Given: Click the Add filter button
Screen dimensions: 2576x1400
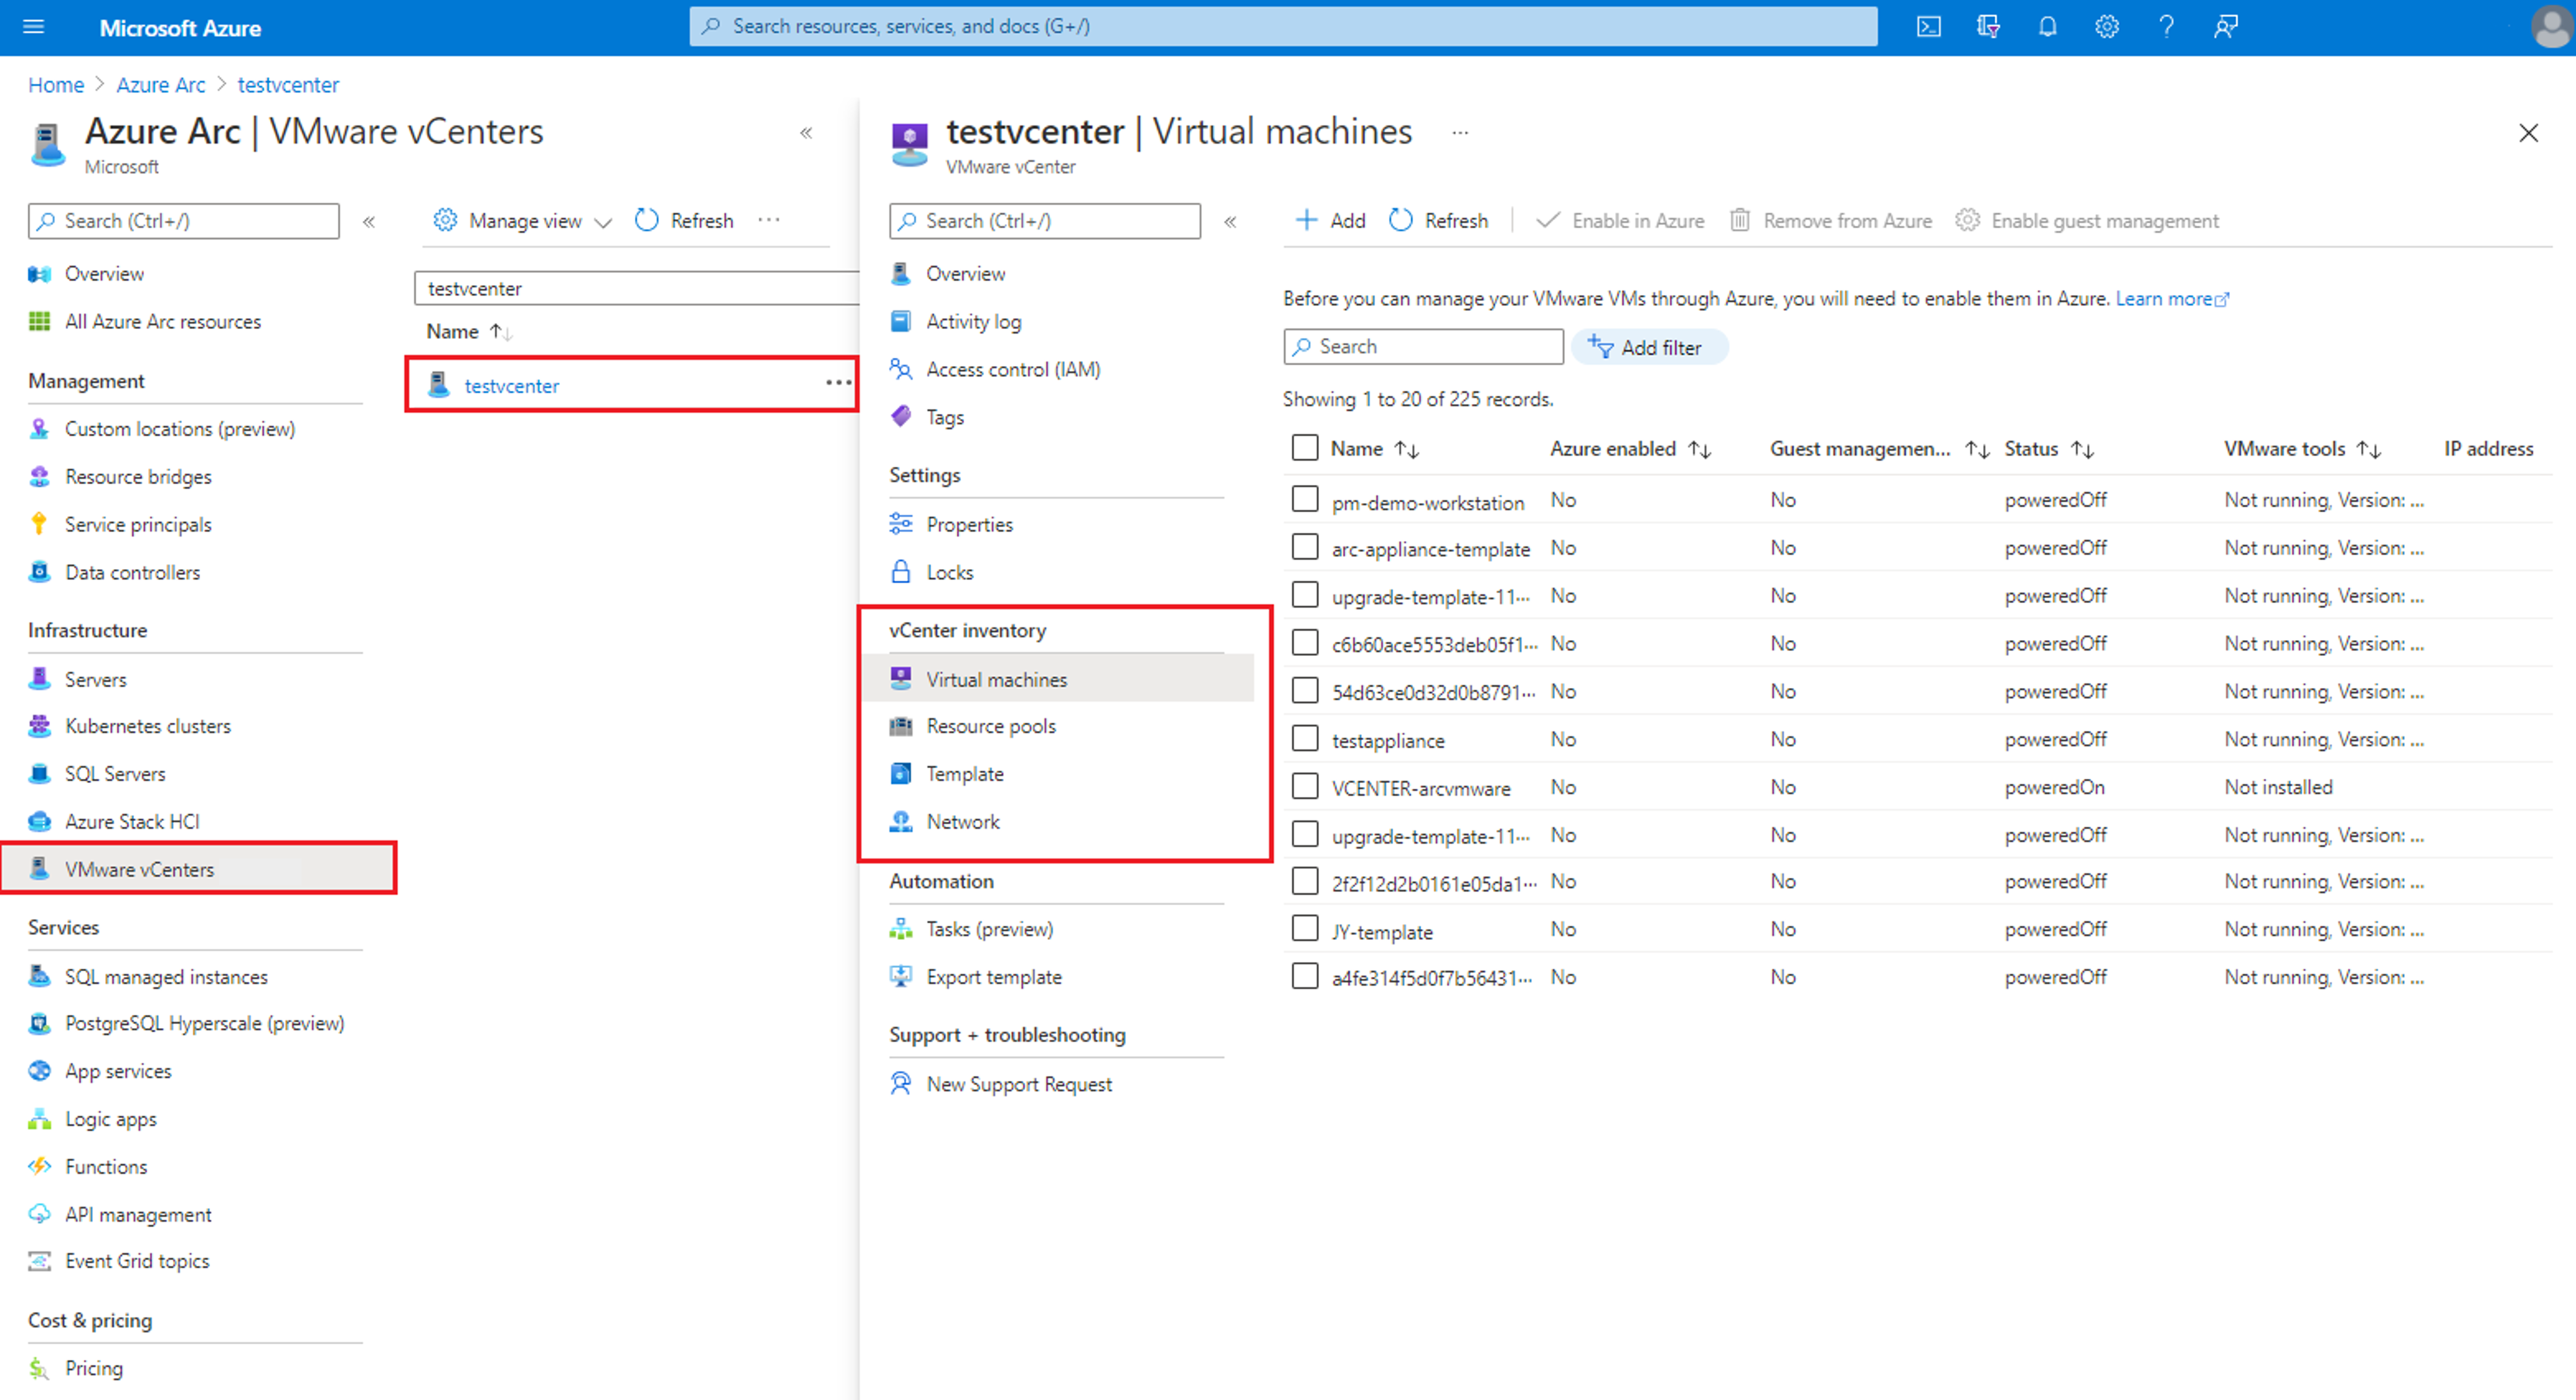Looking at the screenshot, I should (x=1648, y=347).
